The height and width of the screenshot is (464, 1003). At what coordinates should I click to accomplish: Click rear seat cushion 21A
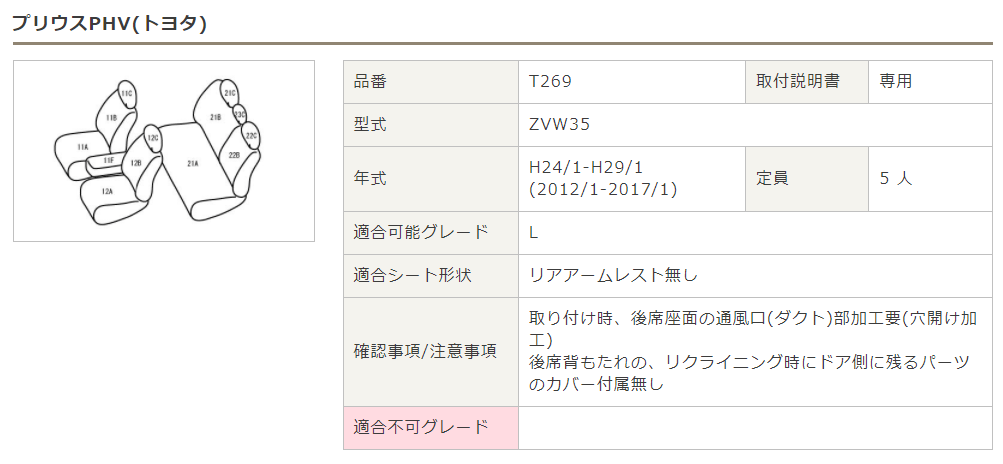tap(192, 162)
